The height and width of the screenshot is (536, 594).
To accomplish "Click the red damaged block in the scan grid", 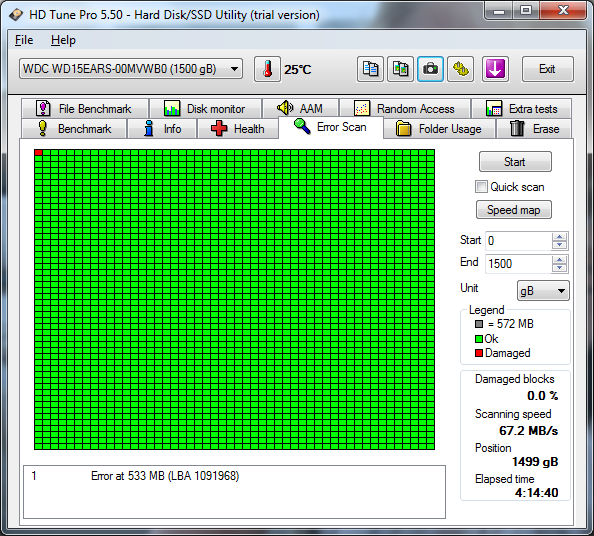I will click(x=38, y=152).
